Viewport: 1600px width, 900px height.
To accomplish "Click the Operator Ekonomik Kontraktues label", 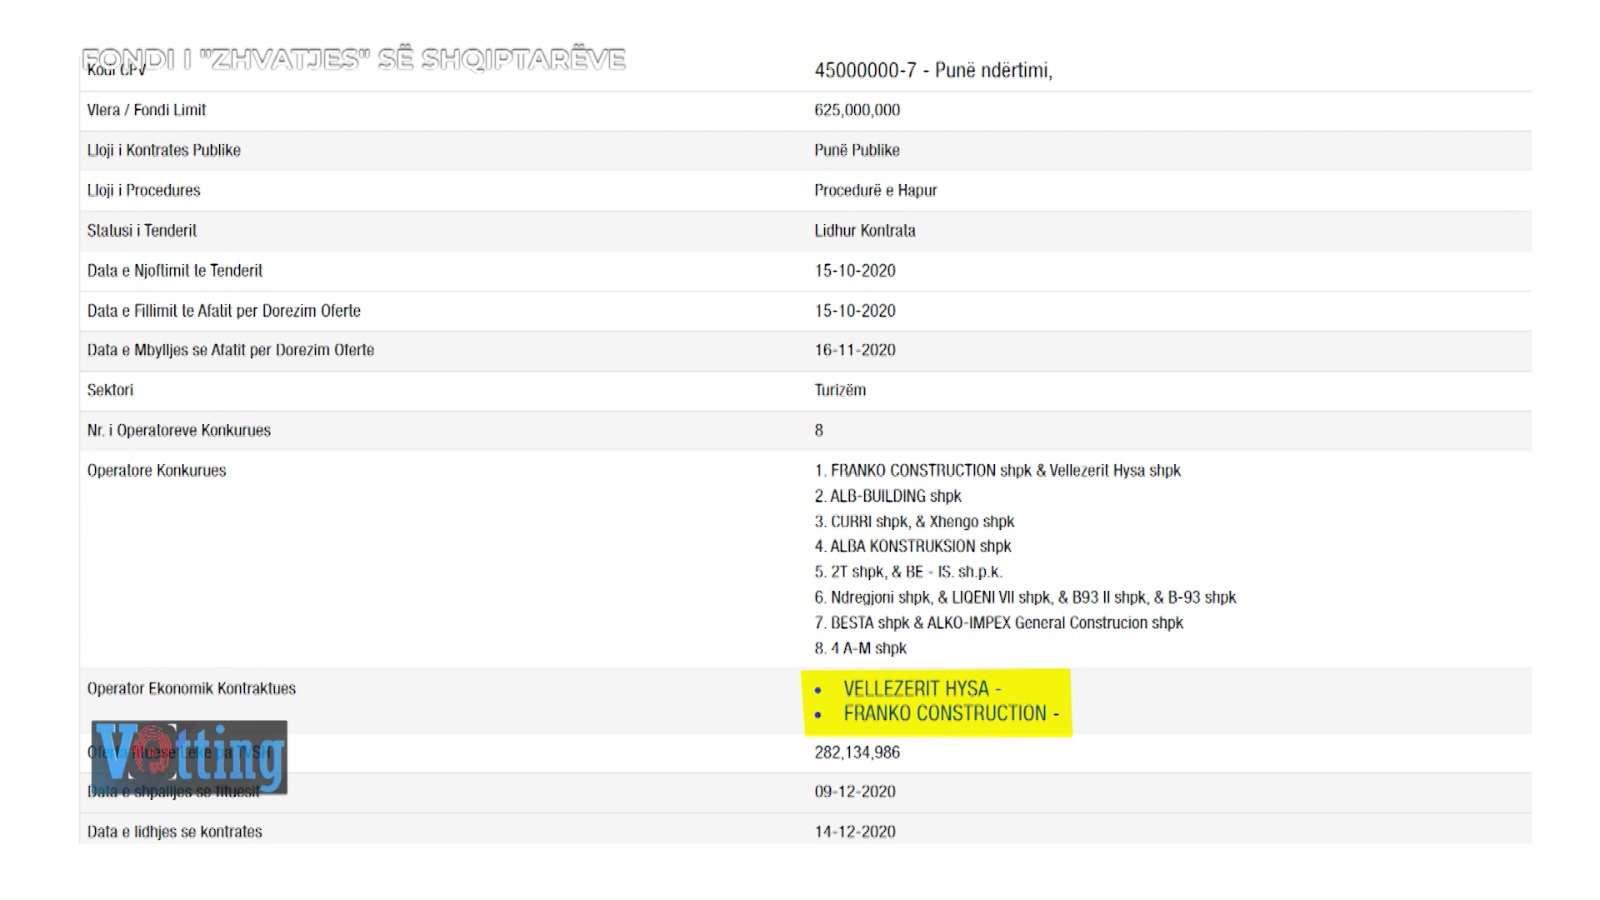I will tap(191, 688).
